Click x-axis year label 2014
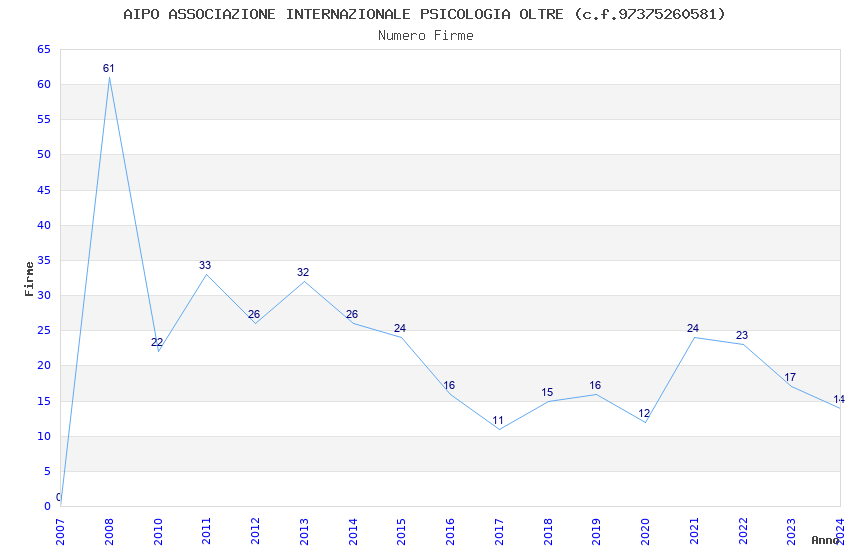Screen dimensions: 850x550 pyautogui.click(x=353, y=532)
